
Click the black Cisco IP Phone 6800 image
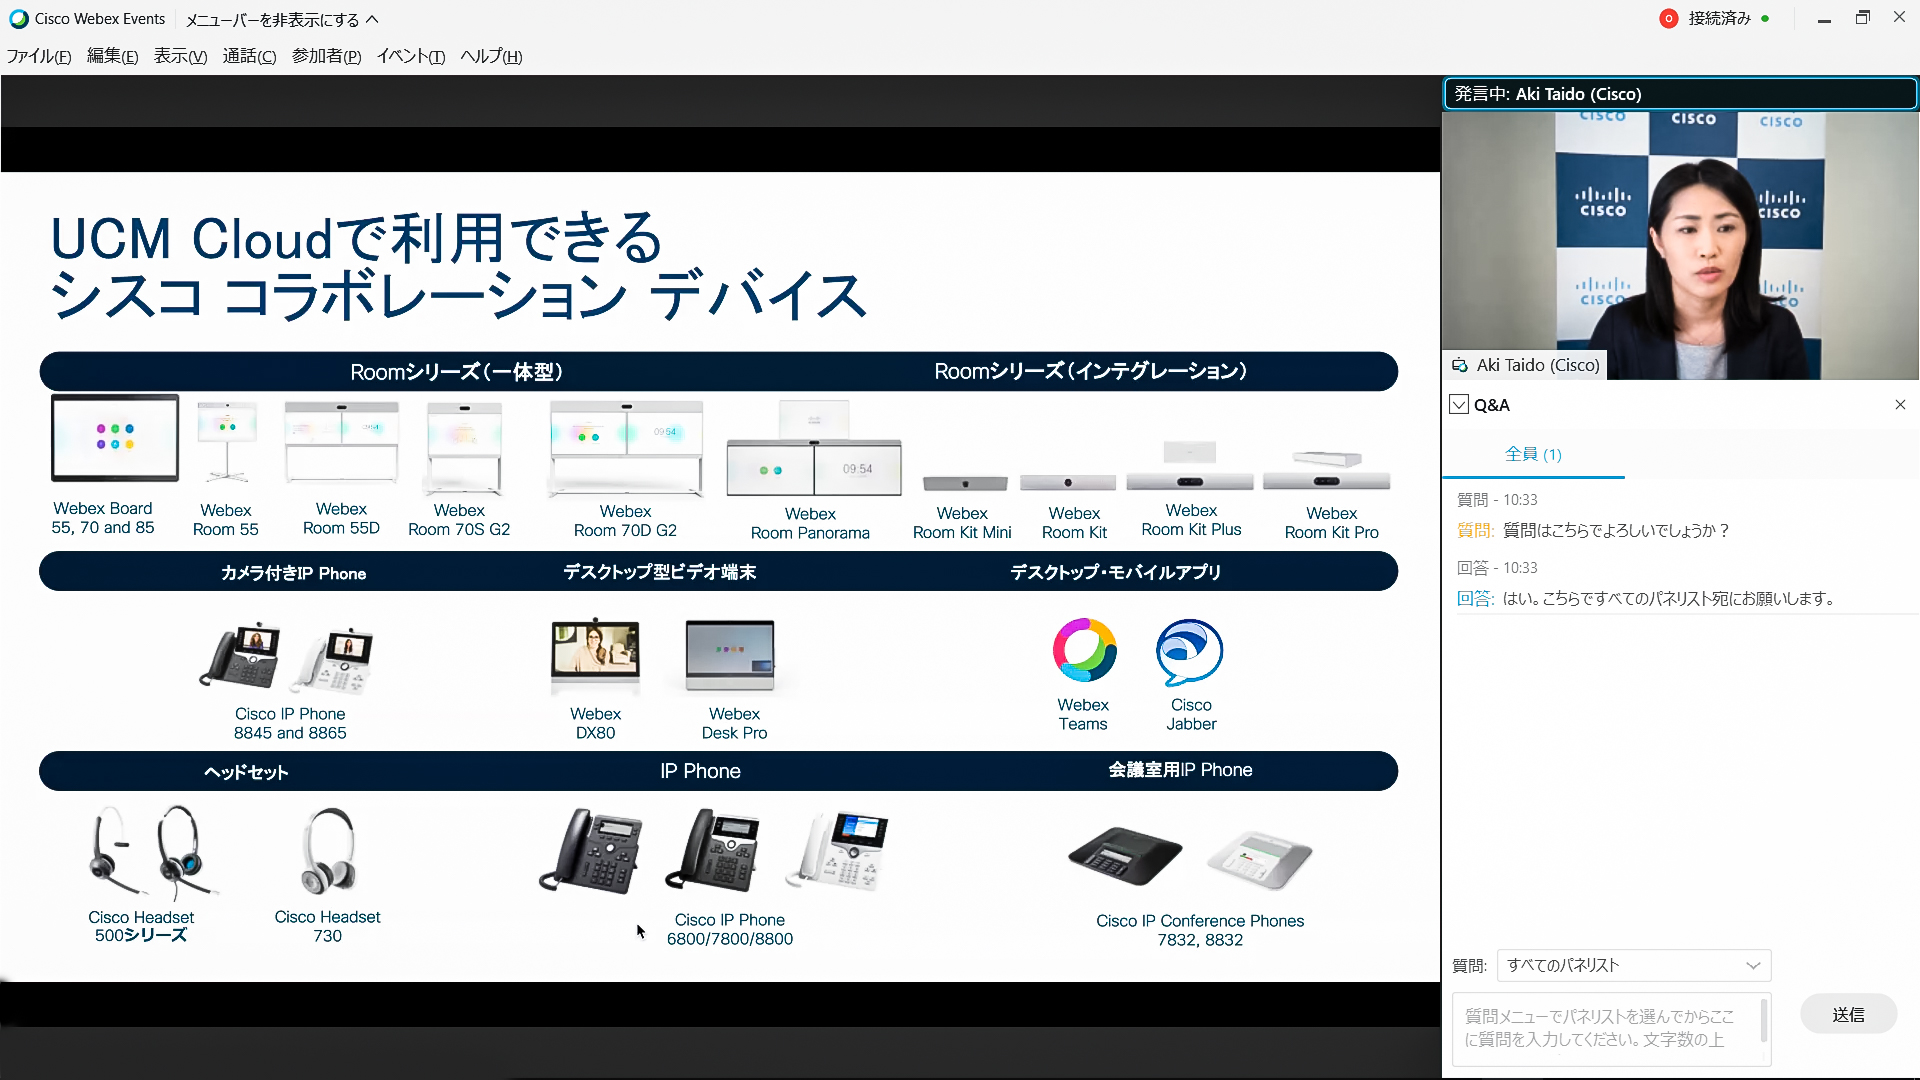click(591, 851)
